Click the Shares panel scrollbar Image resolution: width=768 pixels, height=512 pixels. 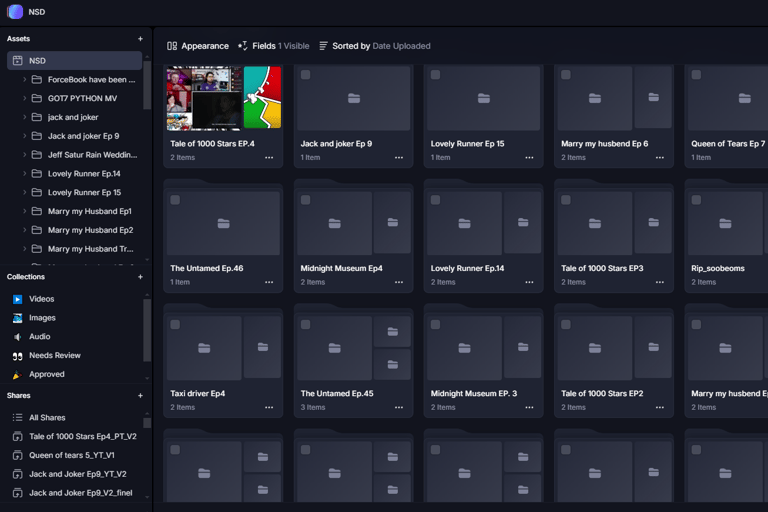pos(147,422)
